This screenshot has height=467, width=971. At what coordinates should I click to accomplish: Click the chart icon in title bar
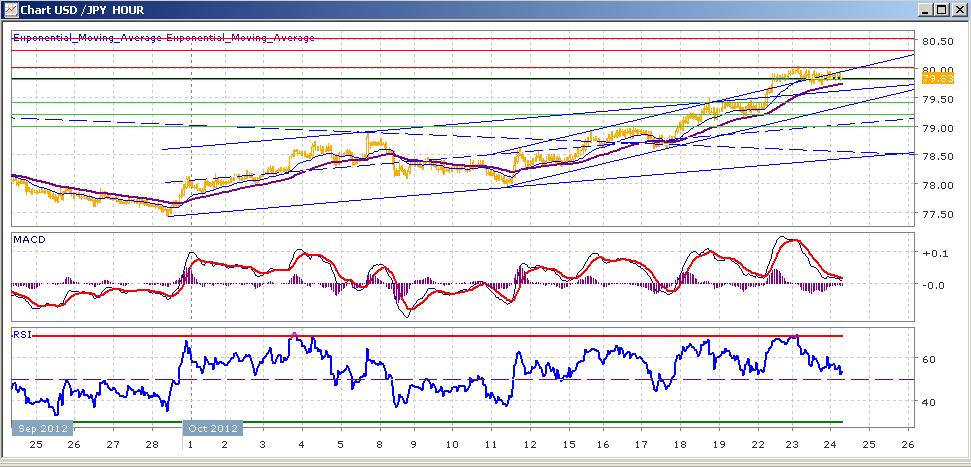pos(9,9)
